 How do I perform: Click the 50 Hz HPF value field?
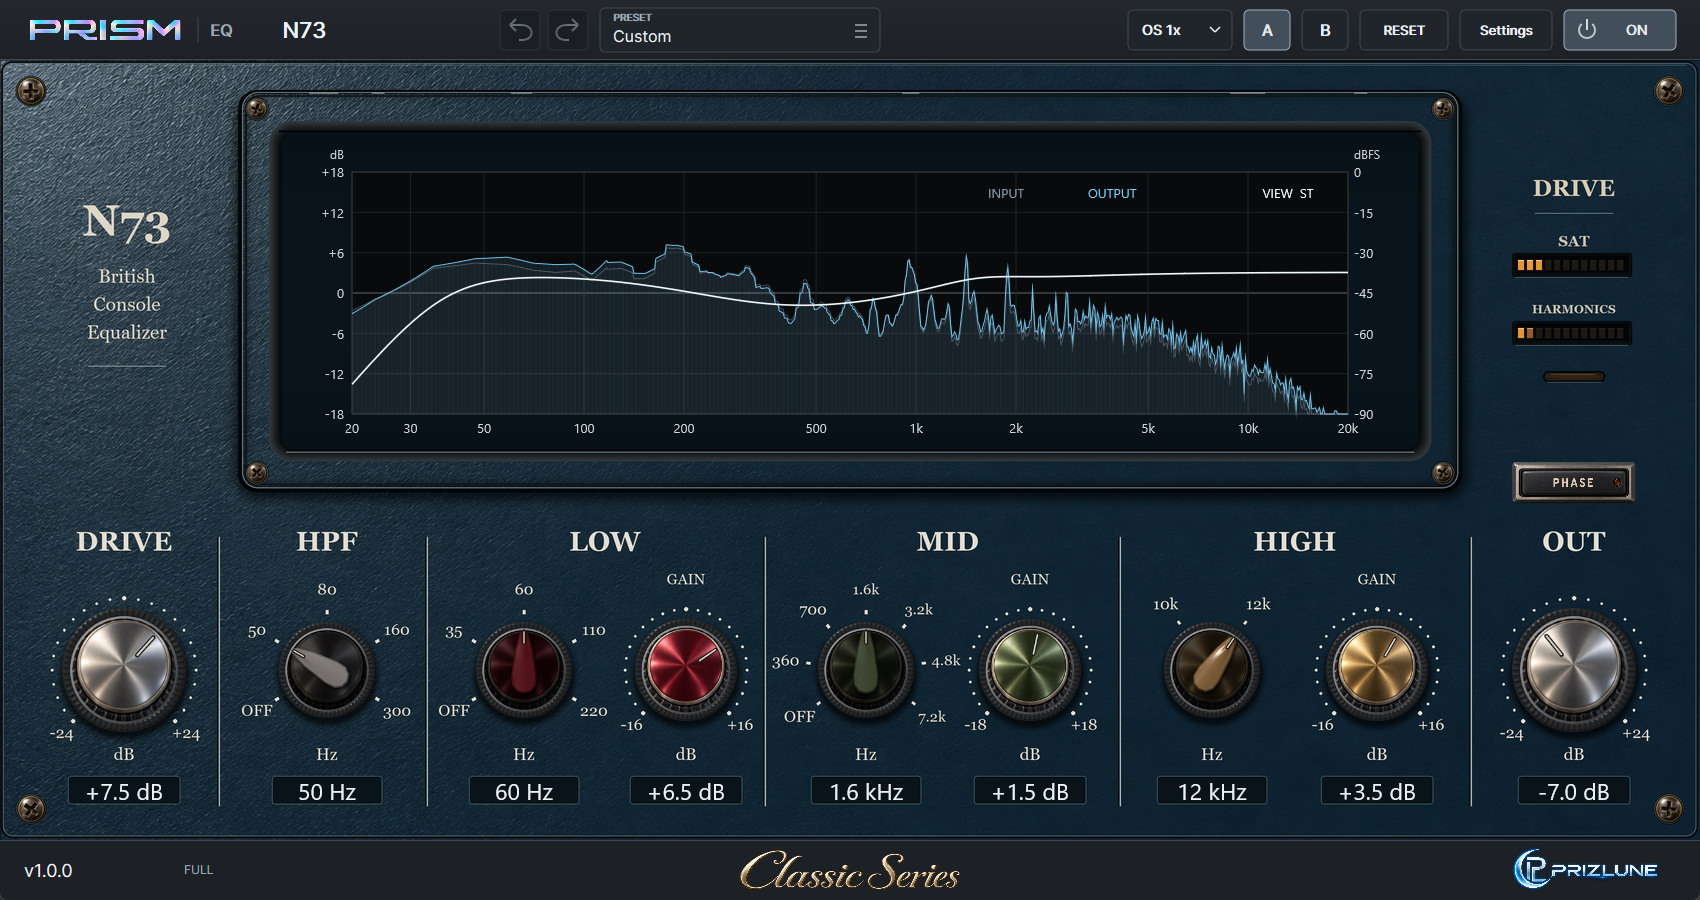pyautogui.click(x=327, y=791)
